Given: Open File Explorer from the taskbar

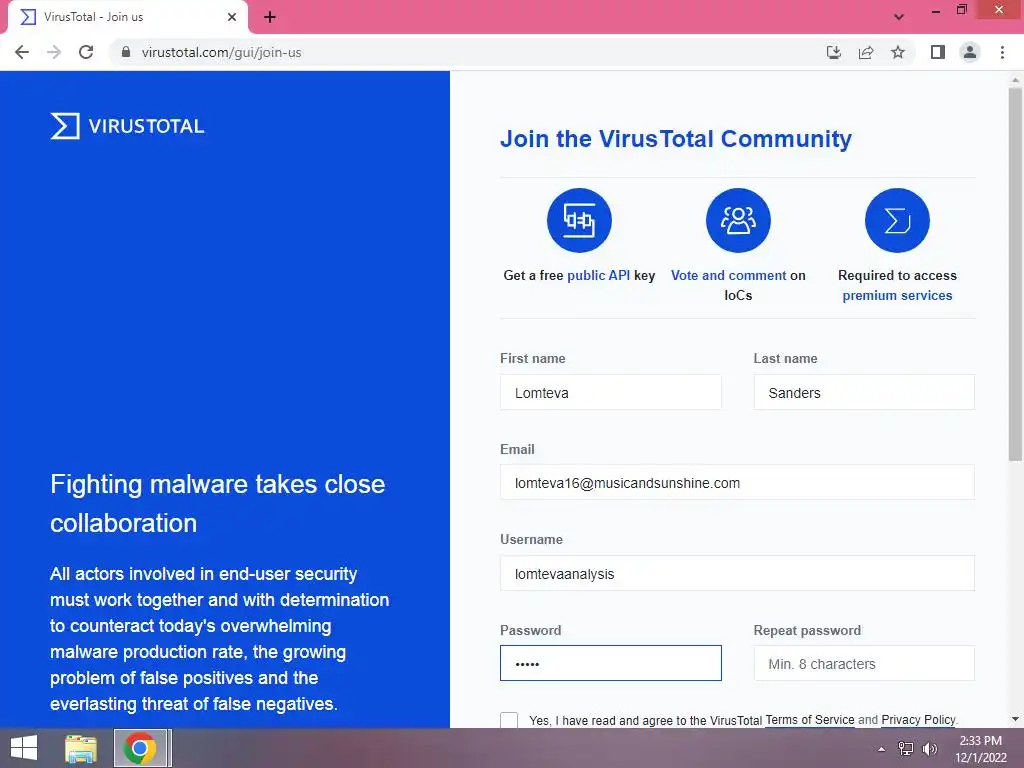Looking at the screenshot, I should (x=81, y=748).
